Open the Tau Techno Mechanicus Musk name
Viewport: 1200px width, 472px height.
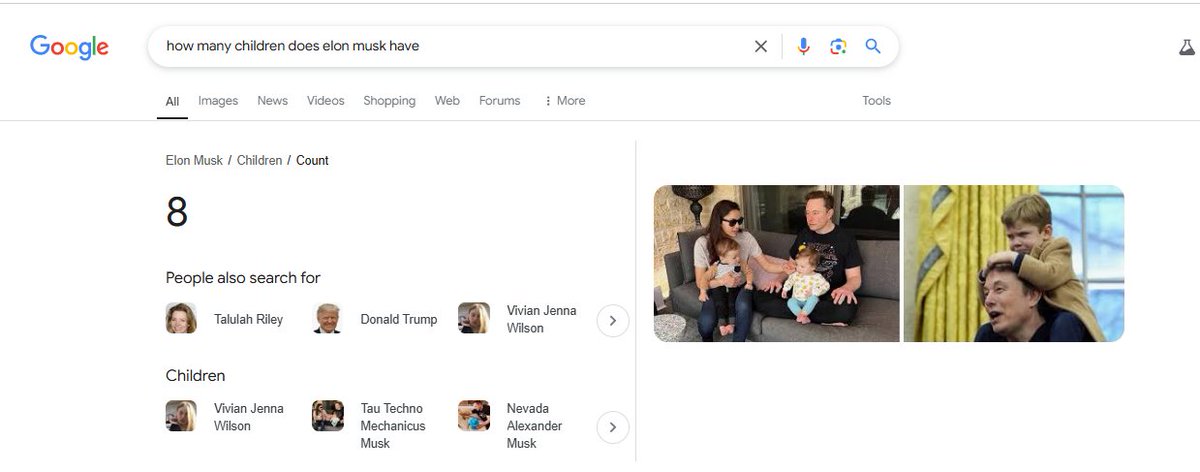[393, 426]
